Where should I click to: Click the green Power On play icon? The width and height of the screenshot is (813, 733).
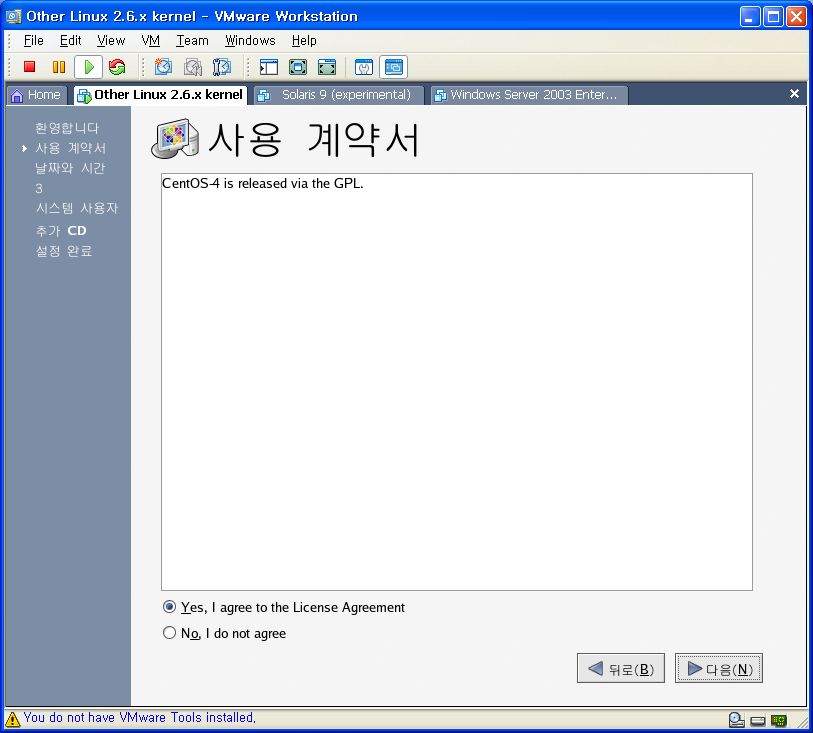pos(88,67)
